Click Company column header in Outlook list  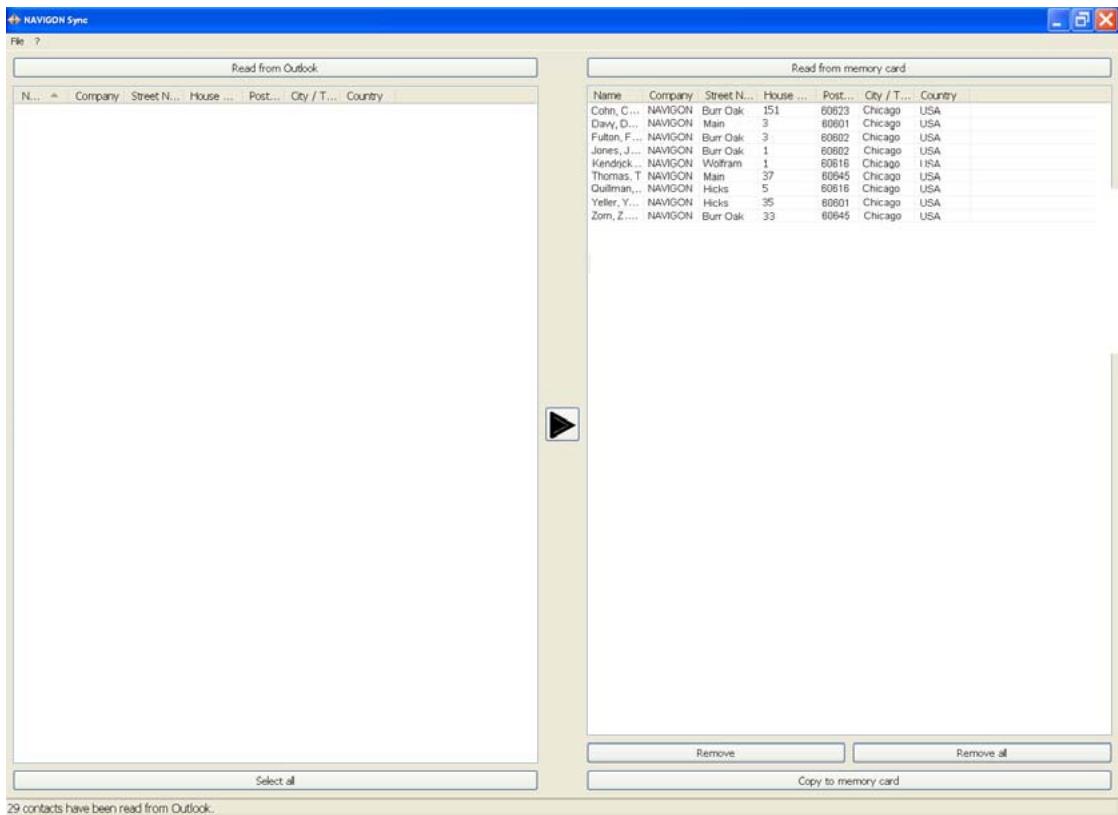click(97, 96)
